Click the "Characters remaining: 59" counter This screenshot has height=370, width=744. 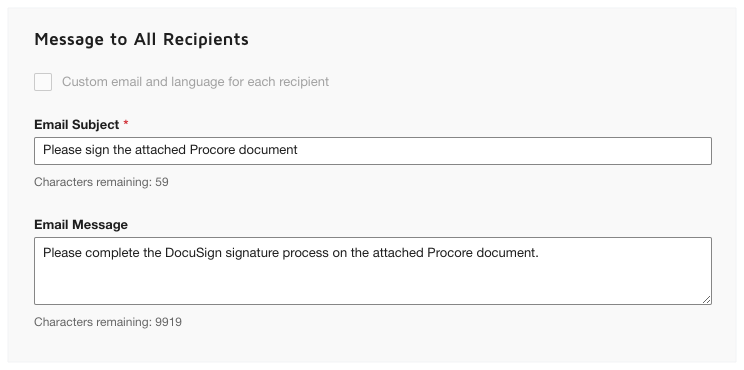point(101,182)
